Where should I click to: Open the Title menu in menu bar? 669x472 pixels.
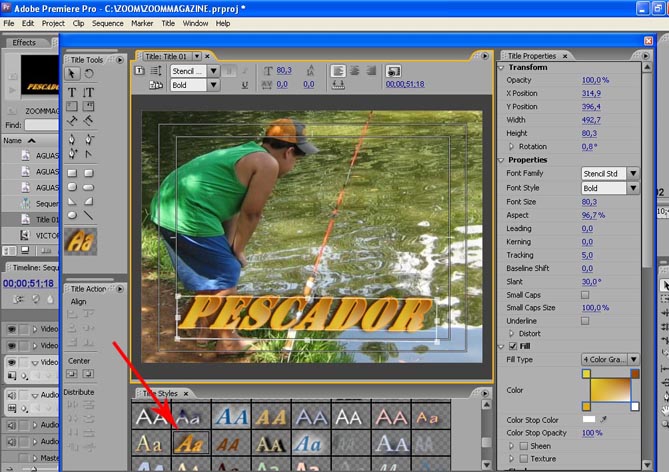coord(168,23)
